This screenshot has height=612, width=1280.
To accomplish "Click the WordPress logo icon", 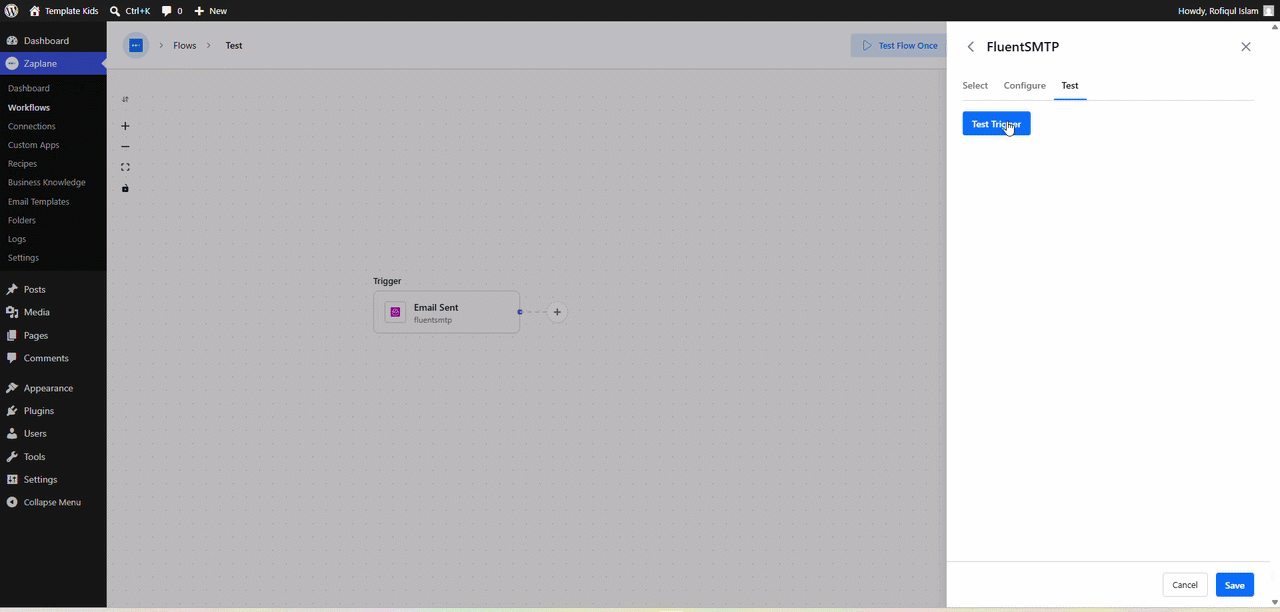I will pyautogui.click(x=11, y=10).
